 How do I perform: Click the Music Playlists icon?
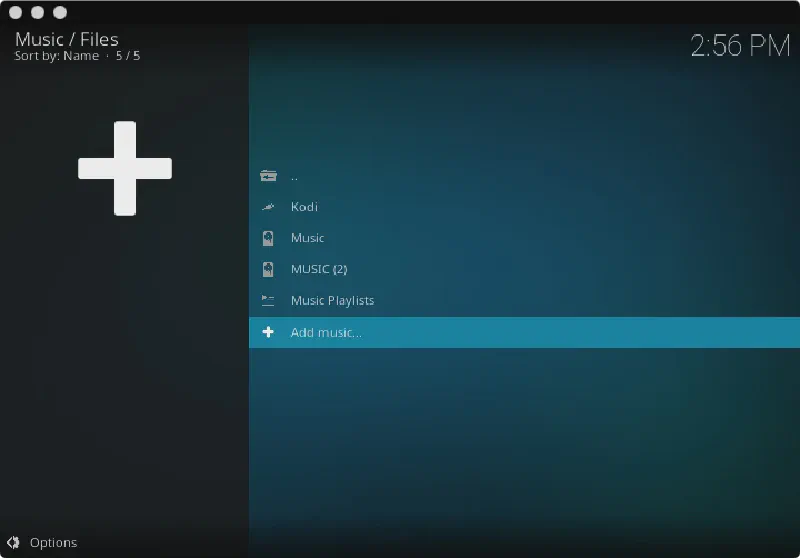click(x=268, y=300)
